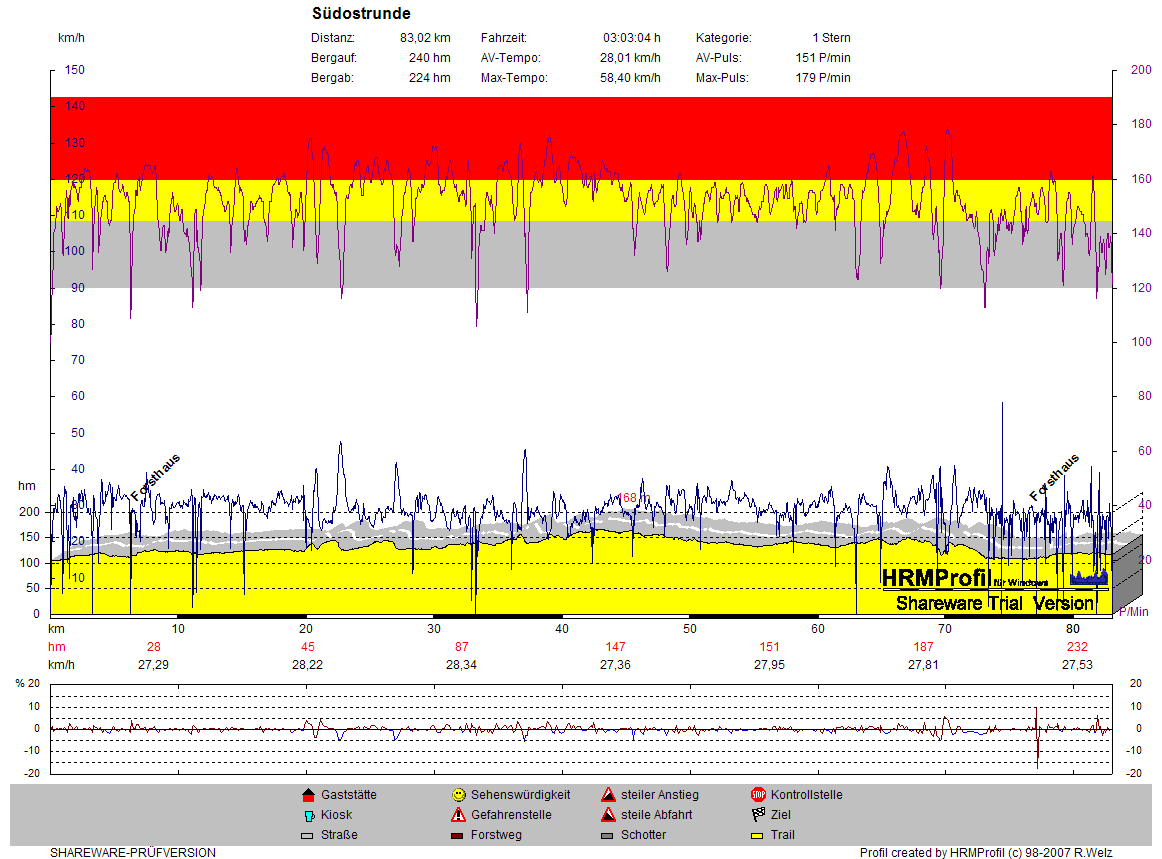This screenshot has height=859, width=1162.
Task: Select the steiler Anstieg triangle icon
Action: pos(608,795)
